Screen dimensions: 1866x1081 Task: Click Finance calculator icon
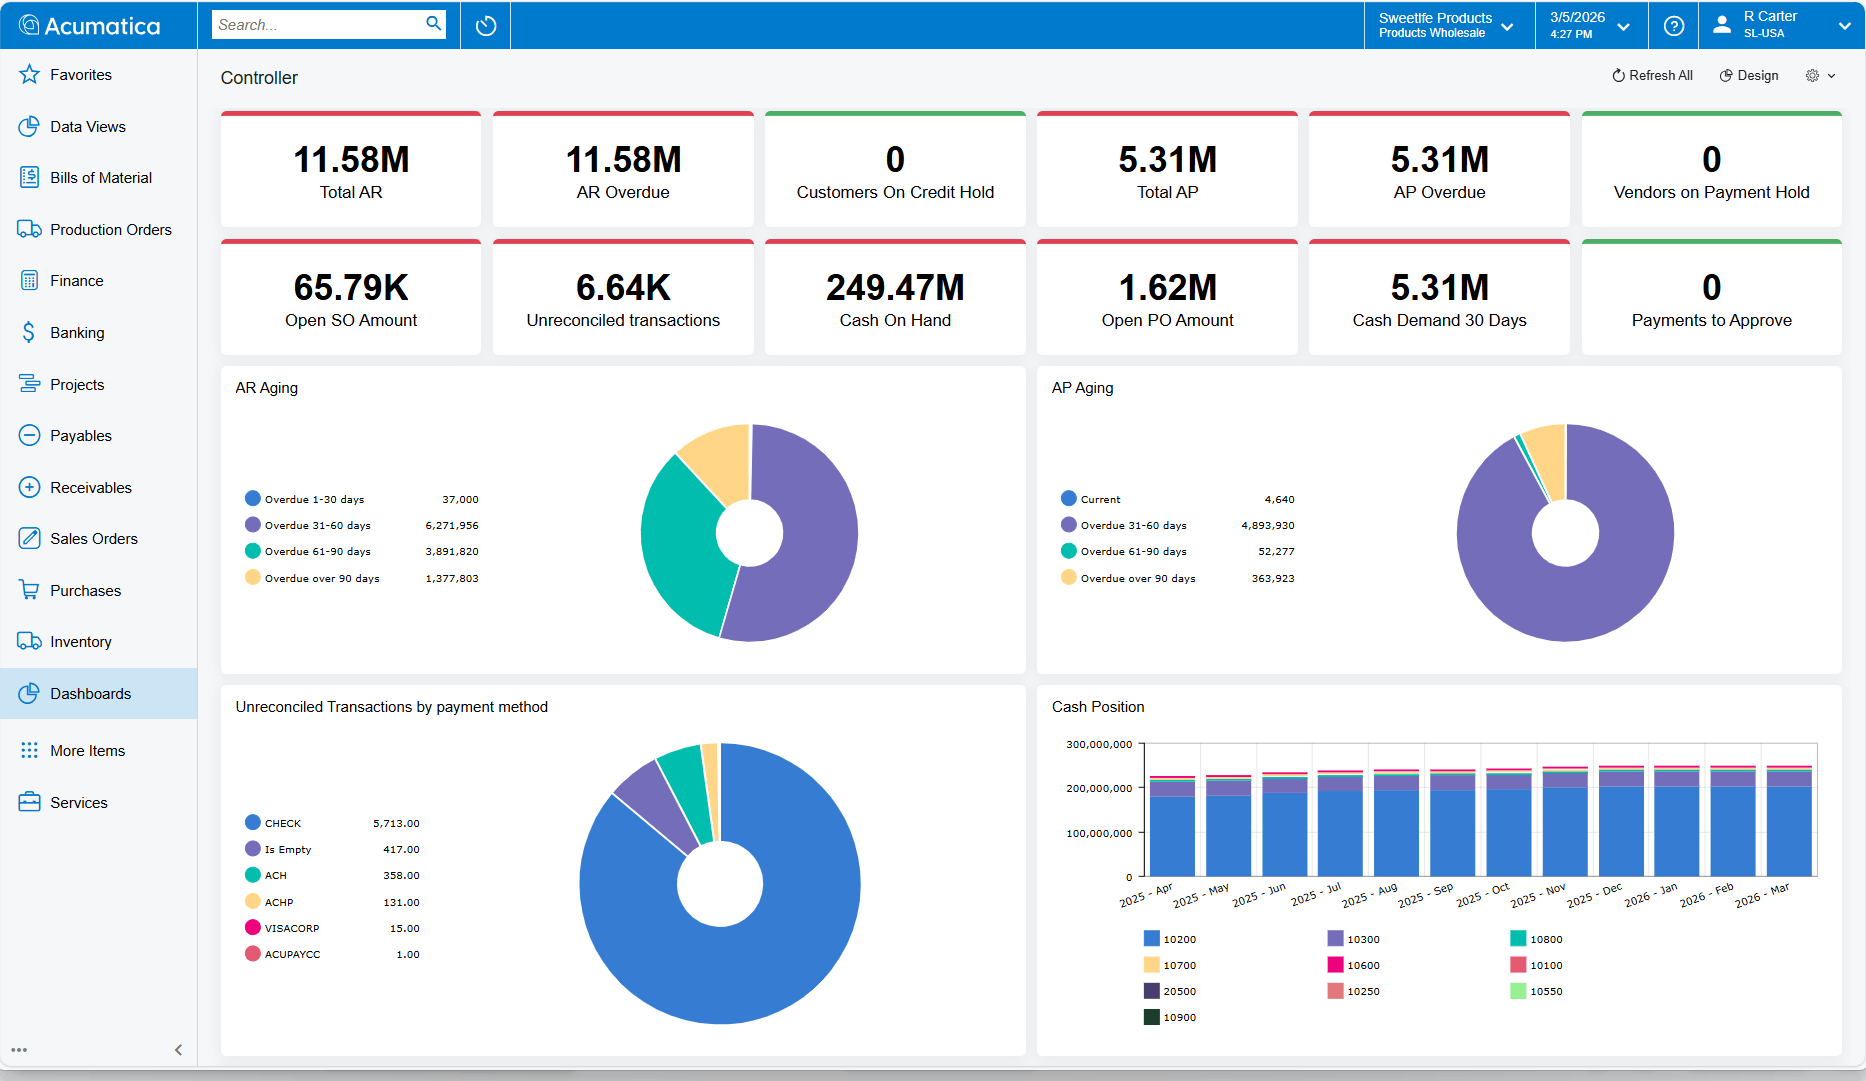(x=30, y=281)
